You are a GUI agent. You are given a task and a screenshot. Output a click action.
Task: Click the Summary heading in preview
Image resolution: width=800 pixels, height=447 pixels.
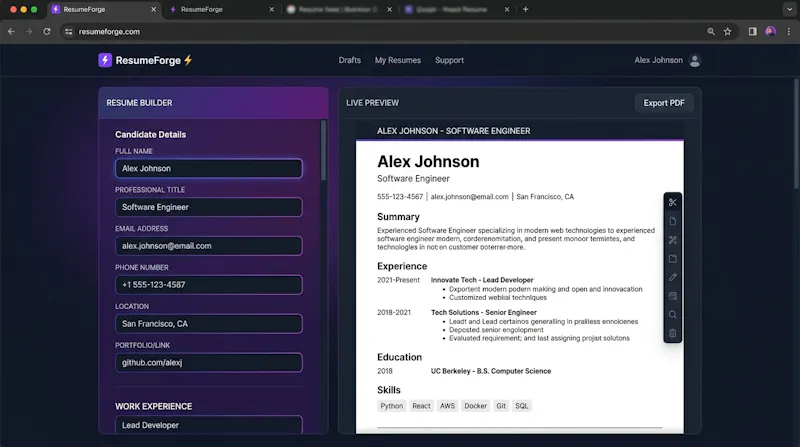(x=398, y=217)
